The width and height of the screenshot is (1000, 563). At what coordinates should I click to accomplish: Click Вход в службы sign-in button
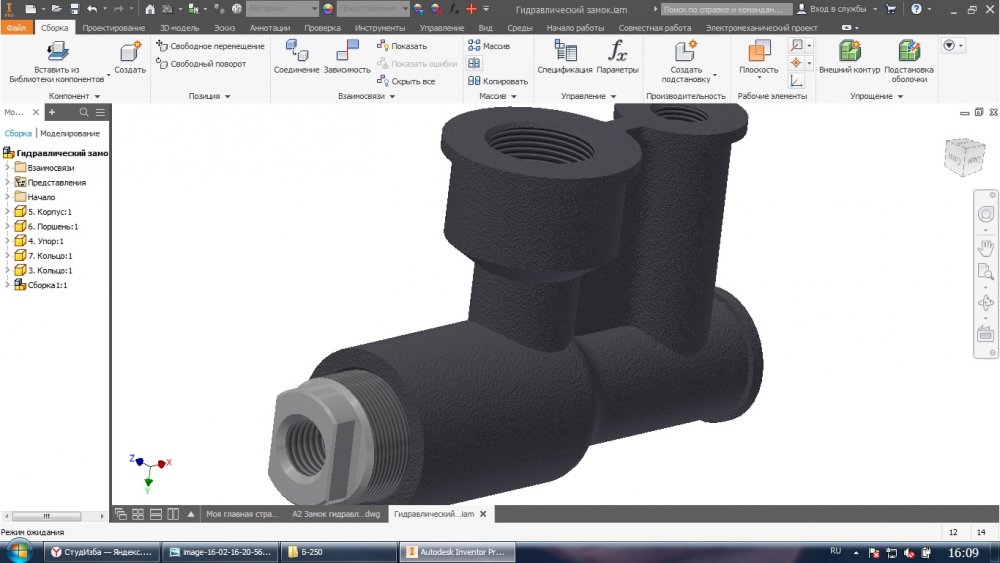[x=831, y=9]
